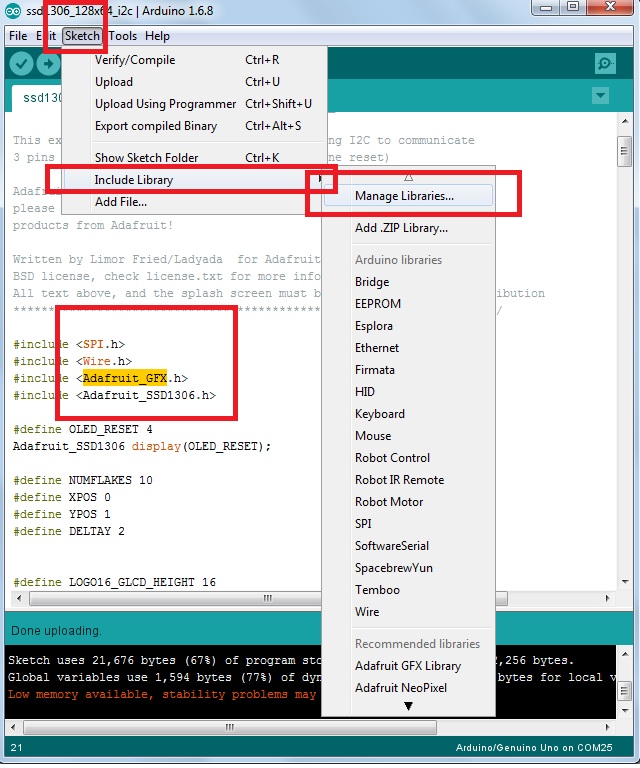The image size is (640, 768).
Task: Include the SpacebrewYun library
Action: coord(408,568)
